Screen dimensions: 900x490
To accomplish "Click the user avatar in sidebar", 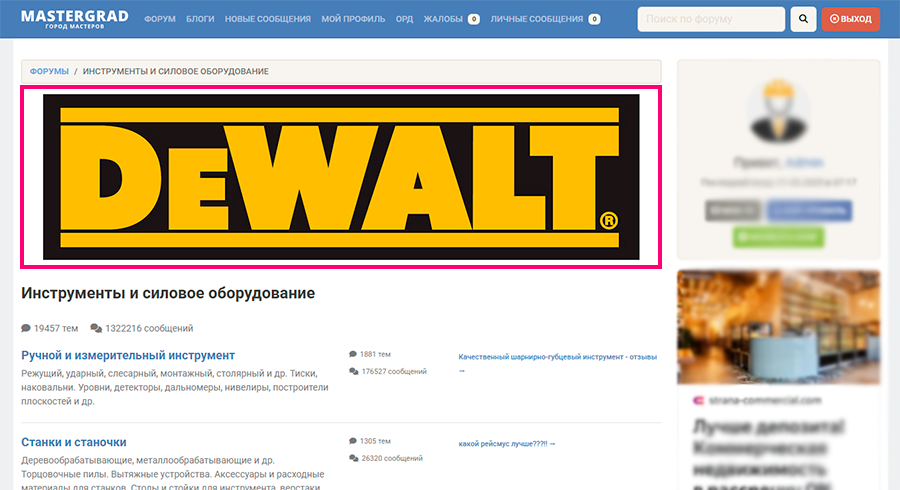I will [778, 111].
